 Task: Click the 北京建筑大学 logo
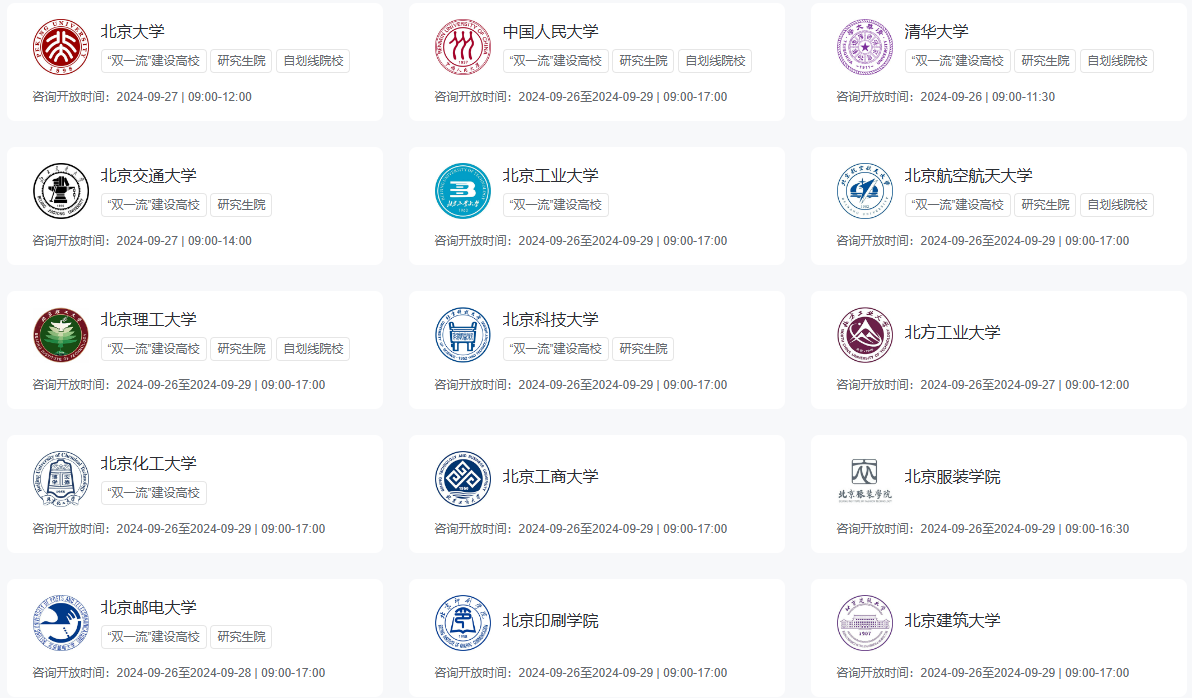(865, 623)
